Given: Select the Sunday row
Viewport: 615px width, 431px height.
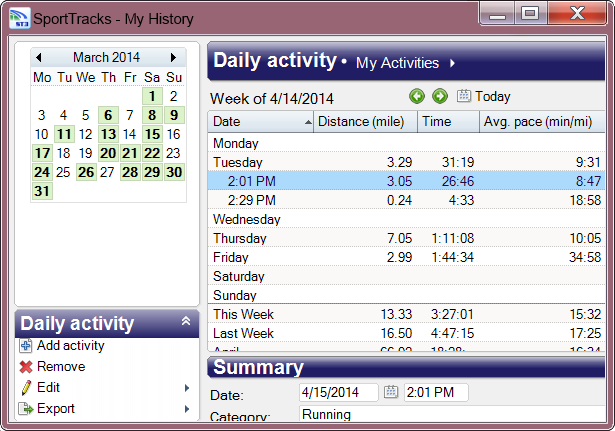Looking at the screenshot, I should pyautogui.click(x=406, y=295).
